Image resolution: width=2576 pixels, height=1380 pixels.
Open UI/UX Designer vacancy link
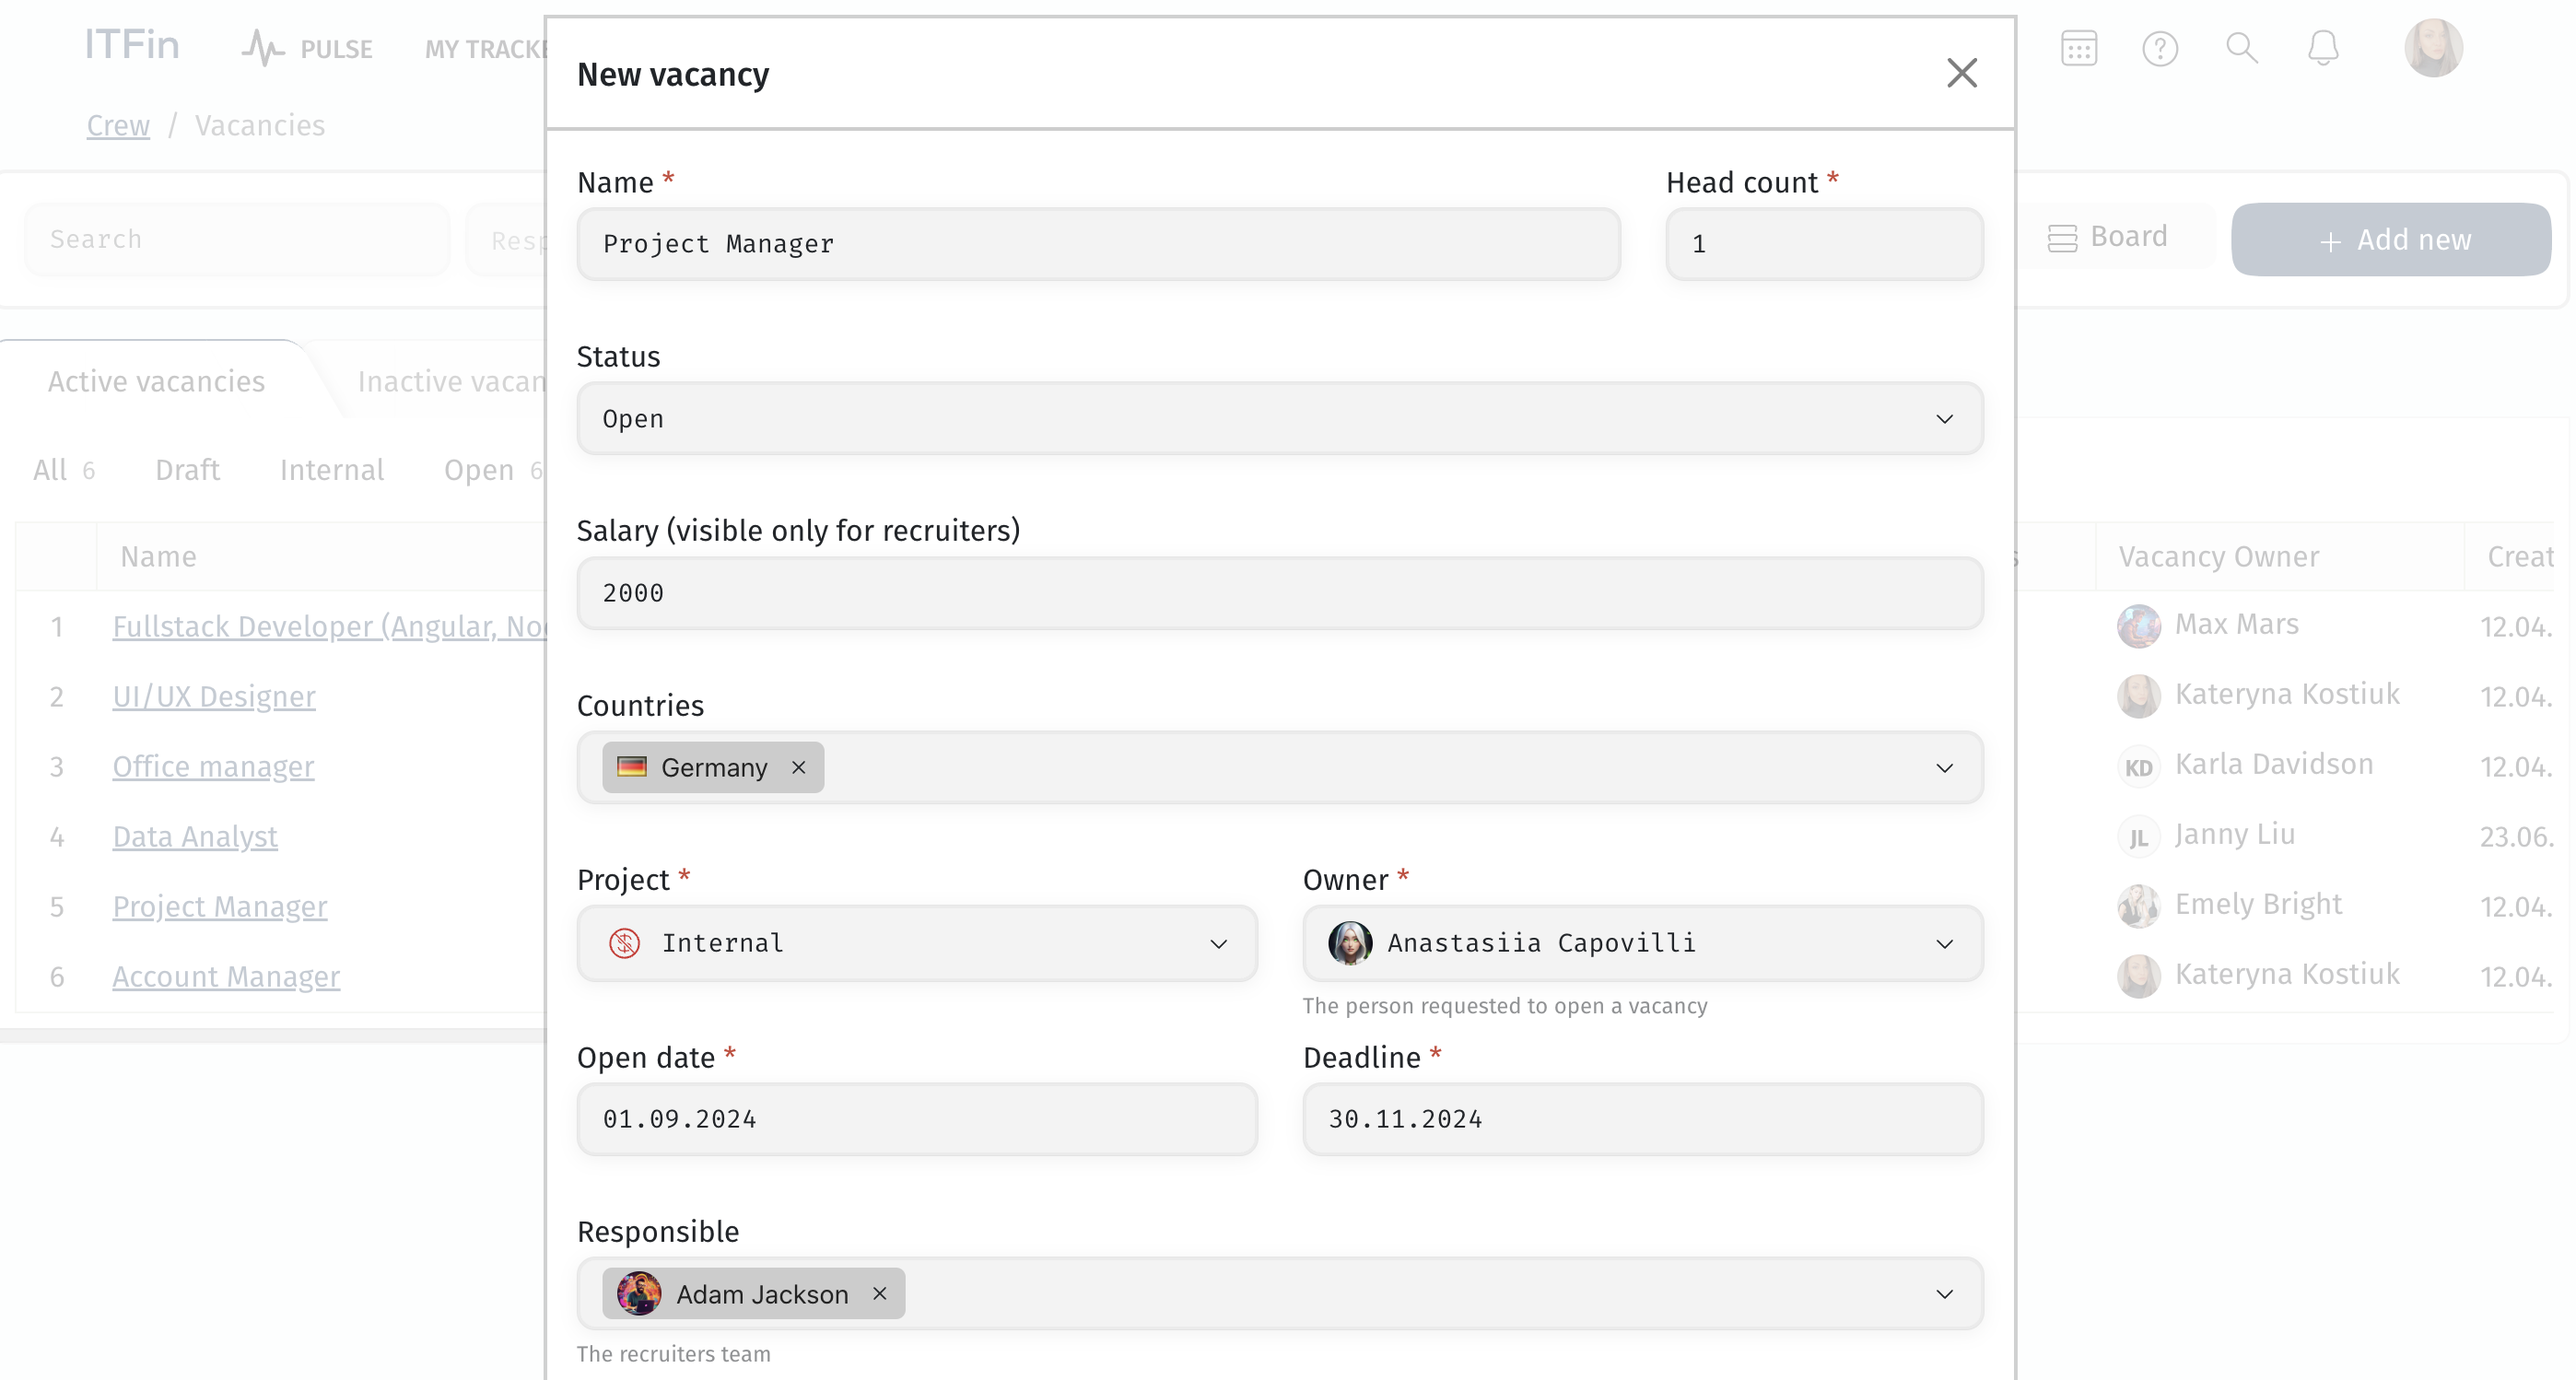pyautogui.click(x=214, y=696)
